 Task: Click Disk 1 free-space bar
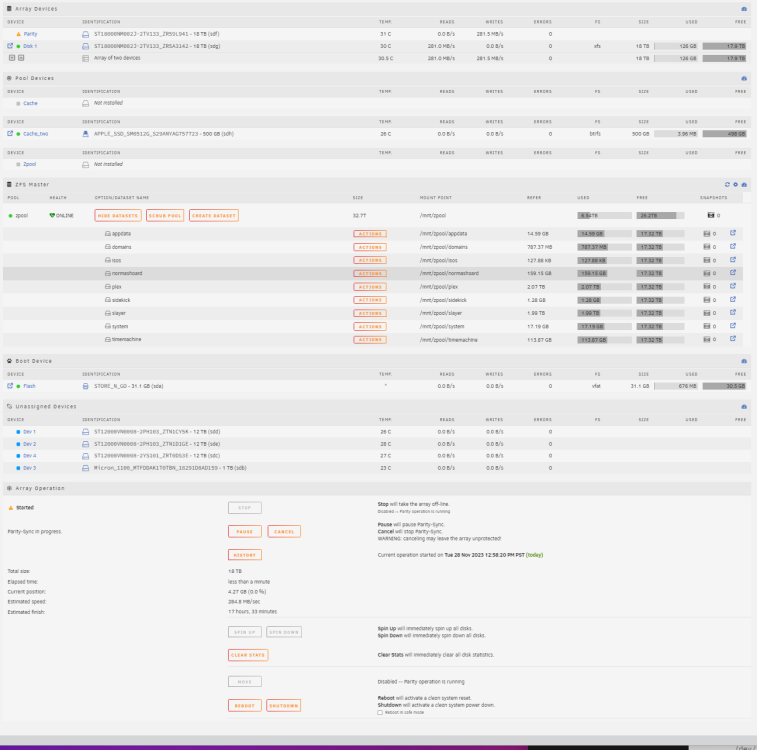click(x=724, y=46)
